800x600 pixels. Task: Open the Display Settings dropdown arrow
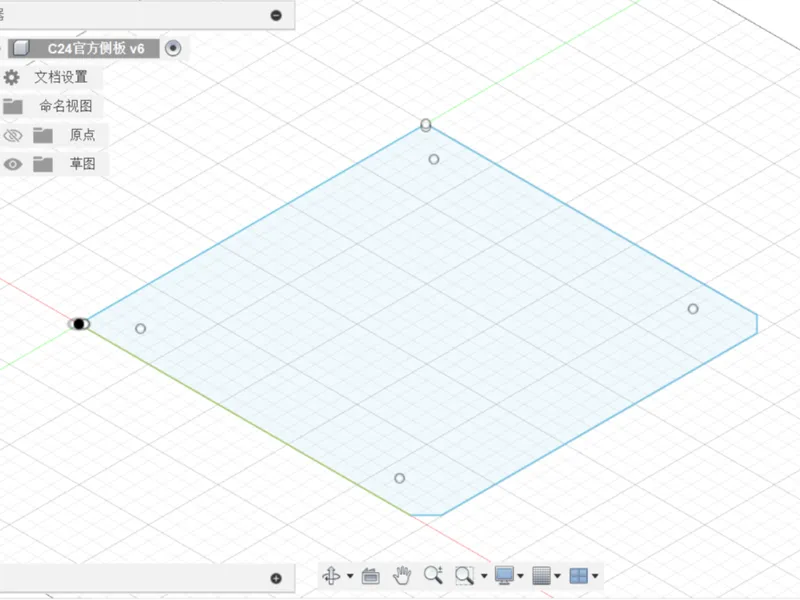[520, 576]
